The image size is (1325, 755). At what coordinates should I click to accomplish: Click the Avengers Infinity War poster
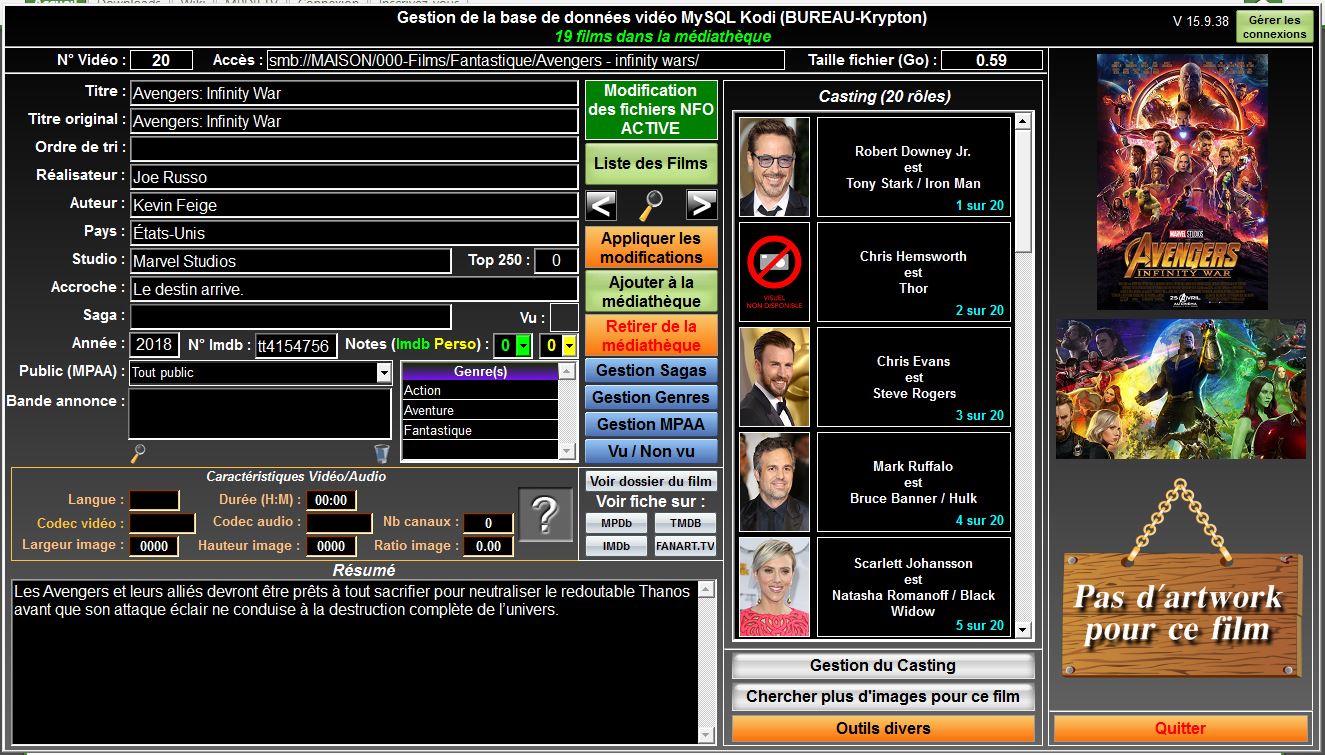(x=1182, y=181)
